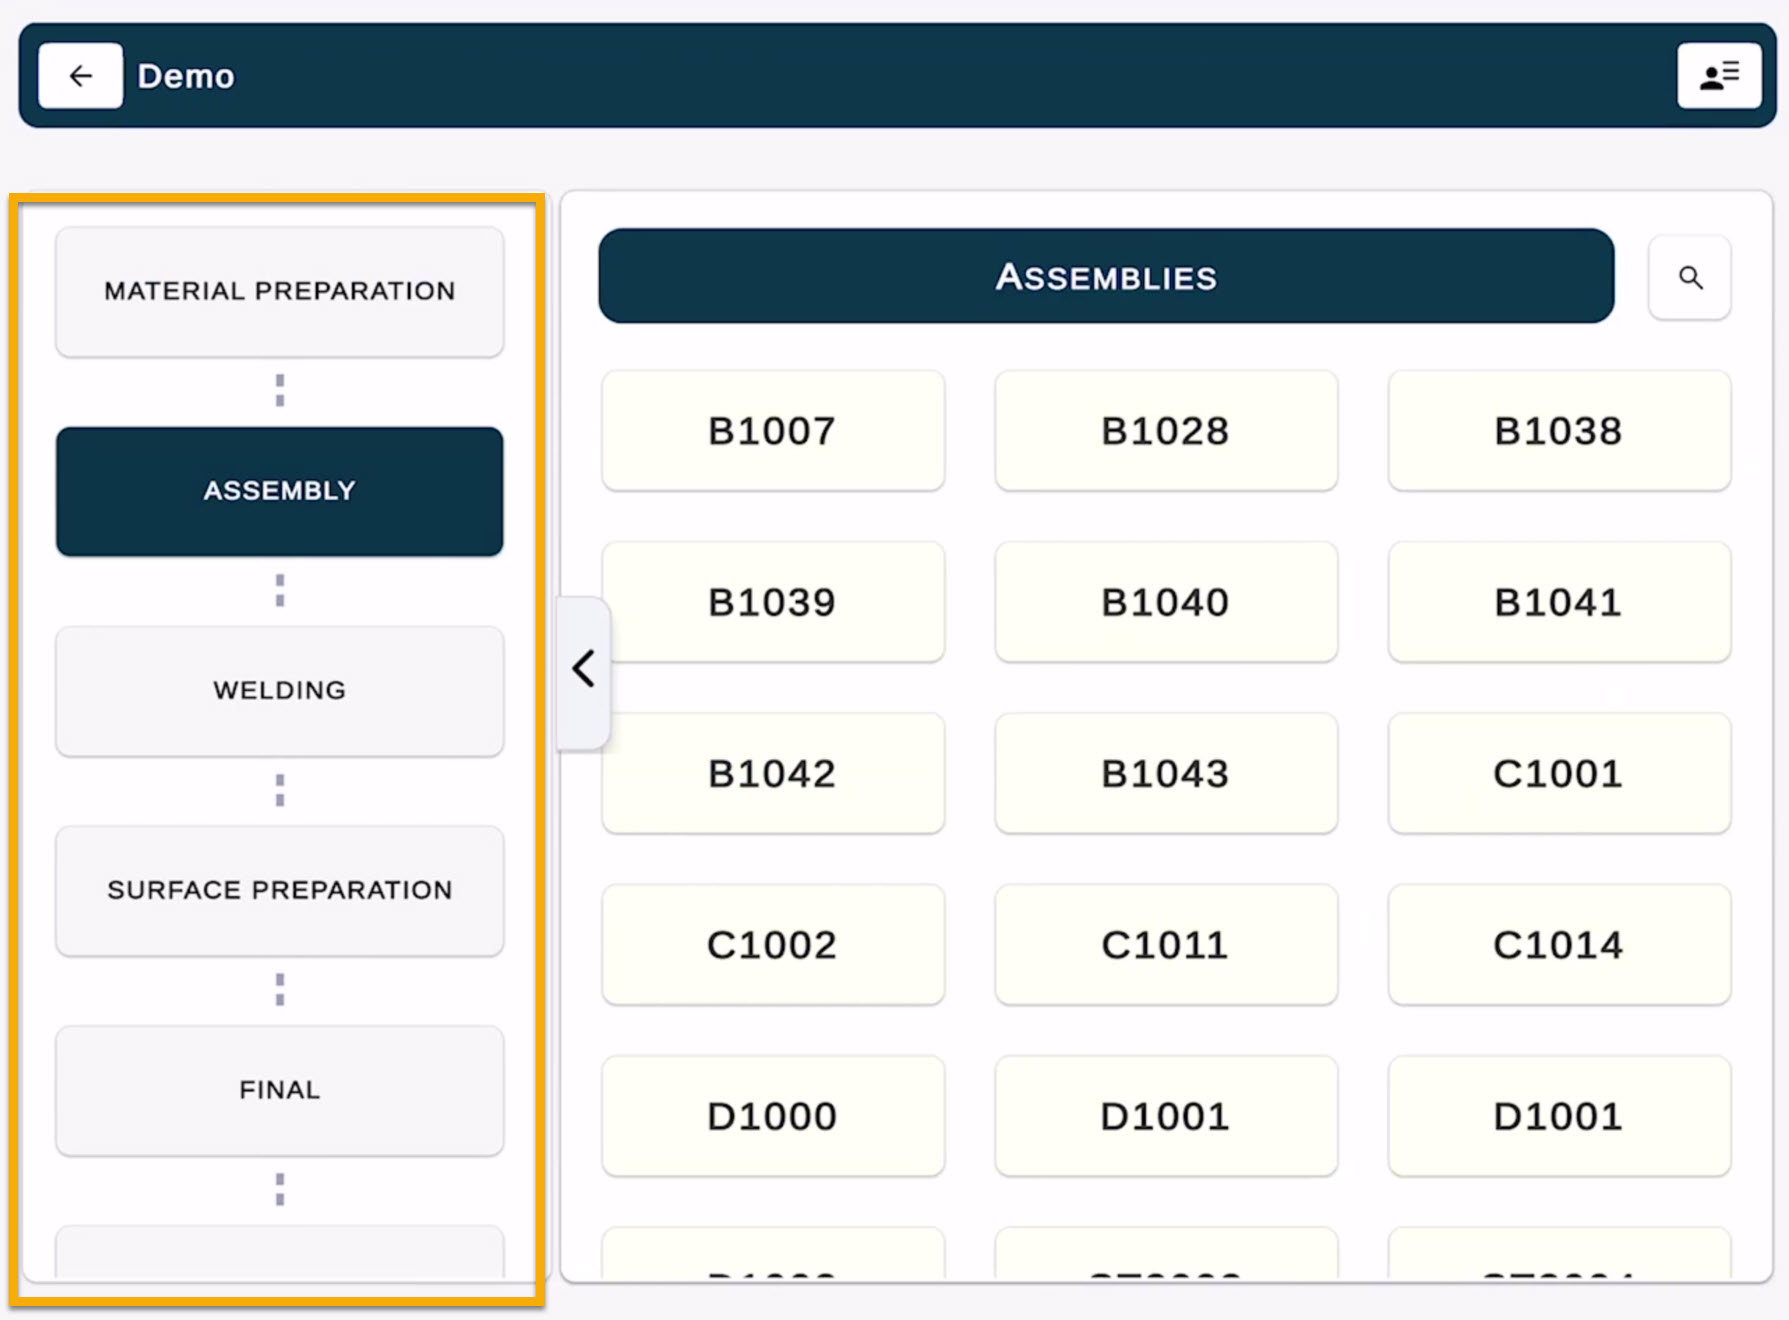Go to the Final stage

pyautogui.click(x=280, y=1090)
